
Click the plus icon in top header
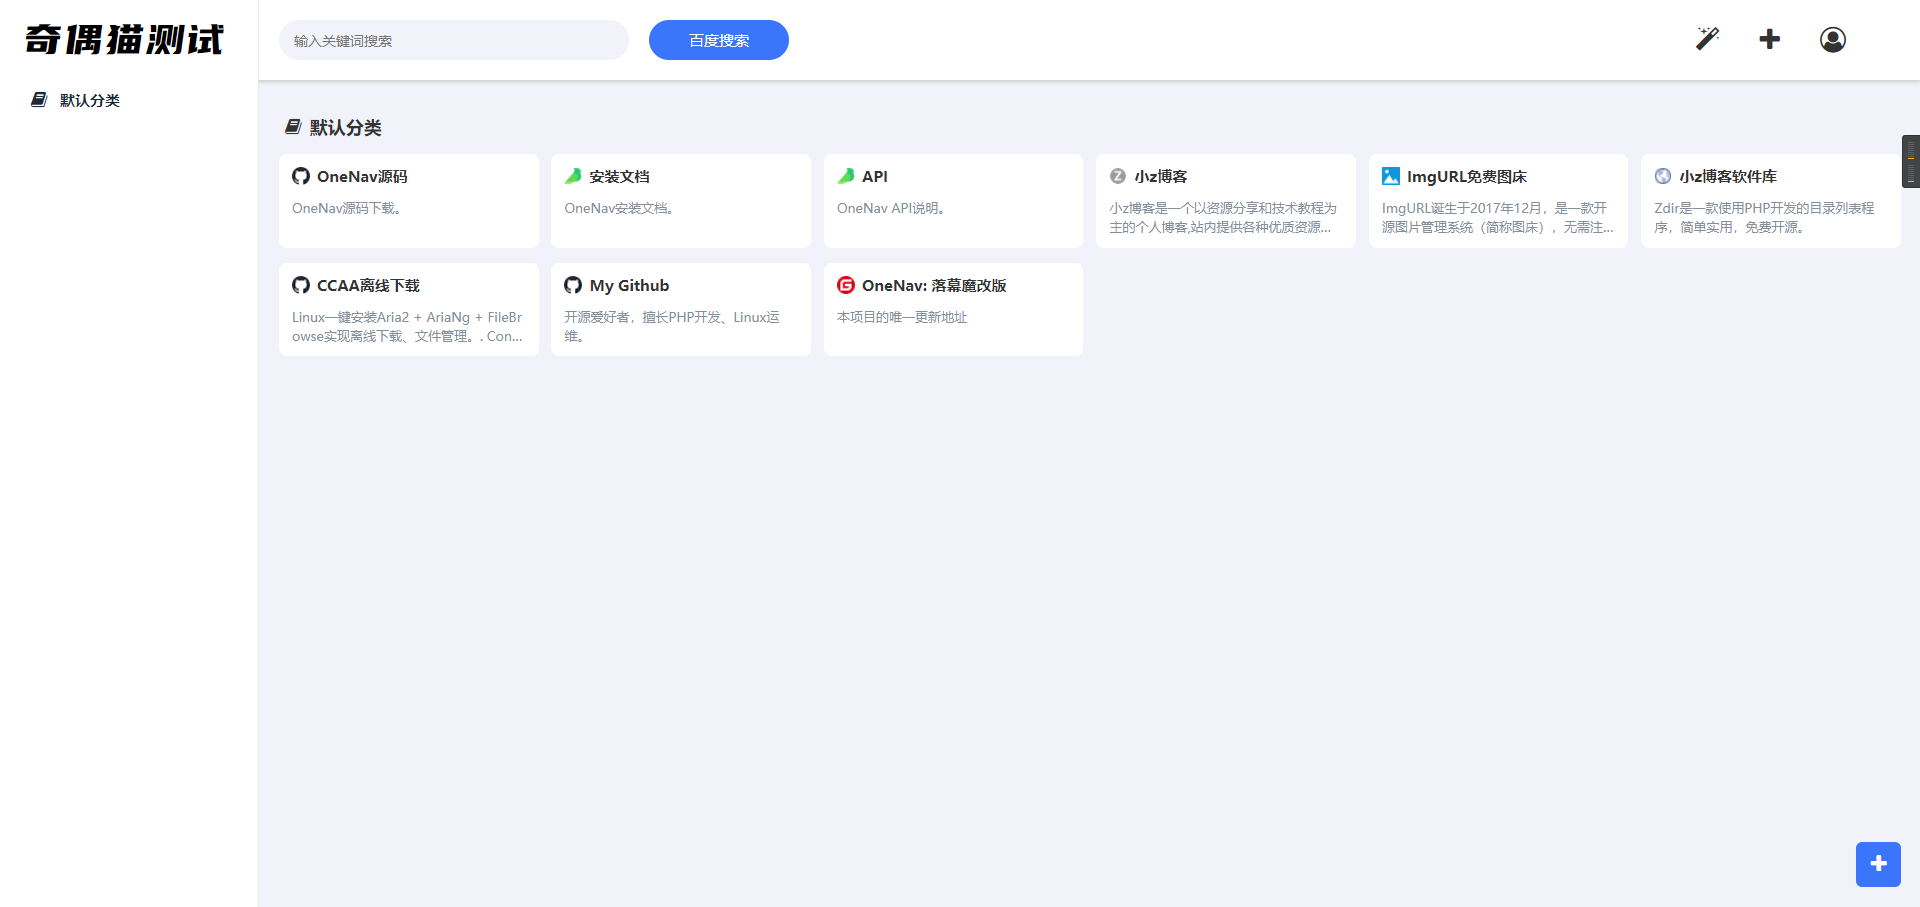click(1770, 39)
